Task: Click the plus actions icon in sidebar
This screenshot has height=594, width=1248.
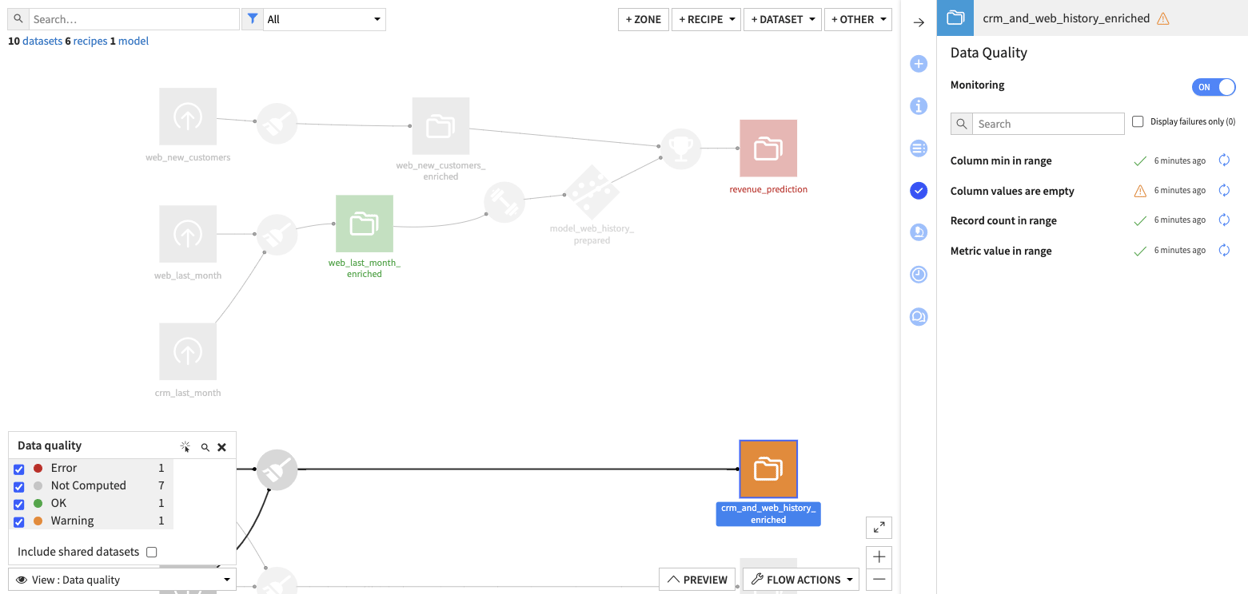Action: 918,64
